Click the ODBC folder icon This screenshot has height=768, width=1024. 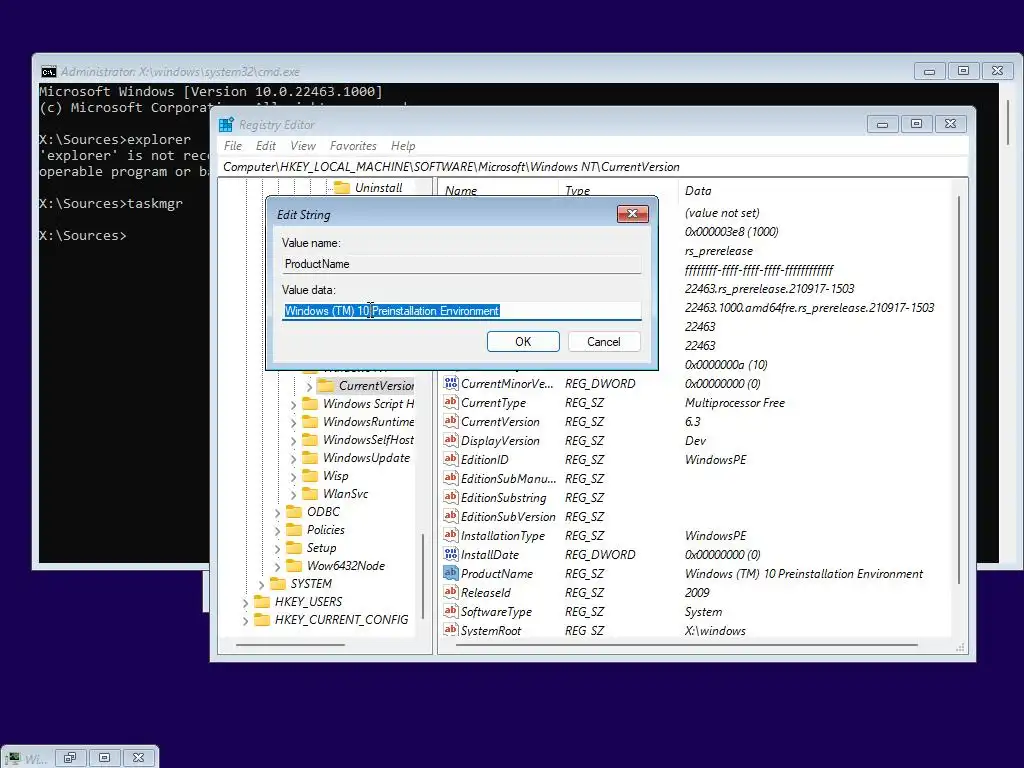tap(295, 511)
